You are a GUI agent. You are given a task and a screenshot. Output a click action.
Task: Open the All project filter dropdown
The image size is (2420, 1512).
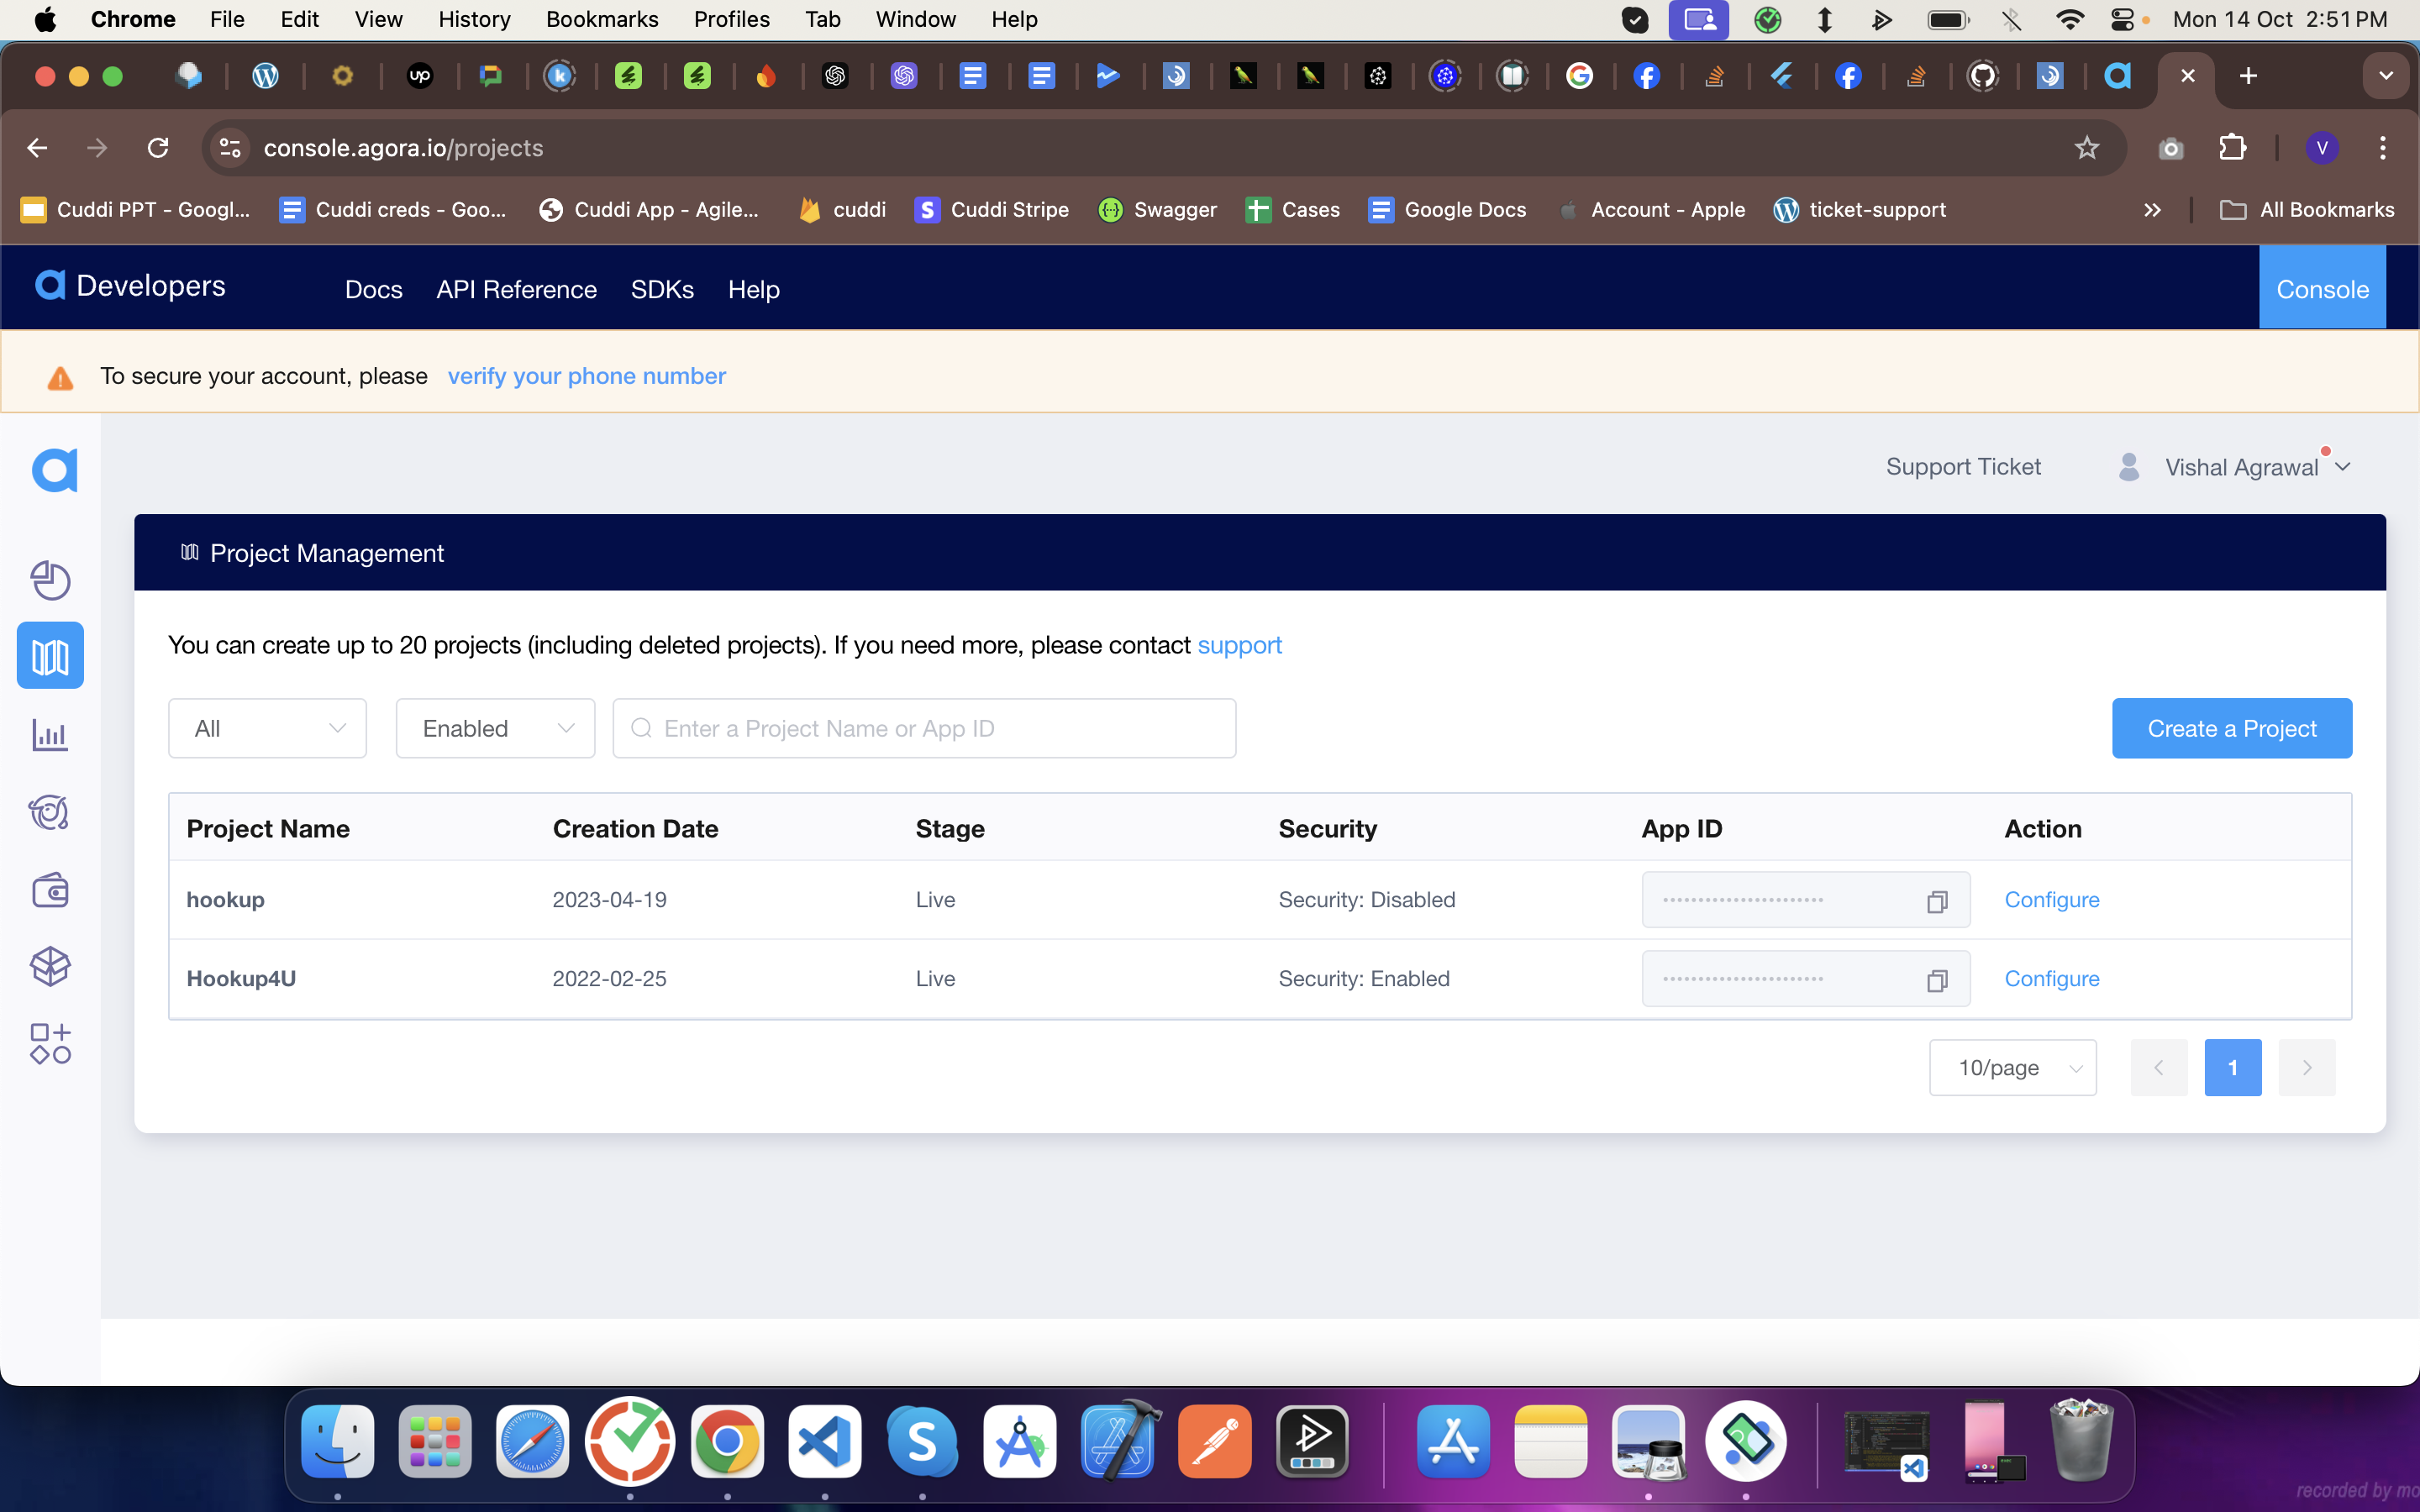tap(267, 728)
